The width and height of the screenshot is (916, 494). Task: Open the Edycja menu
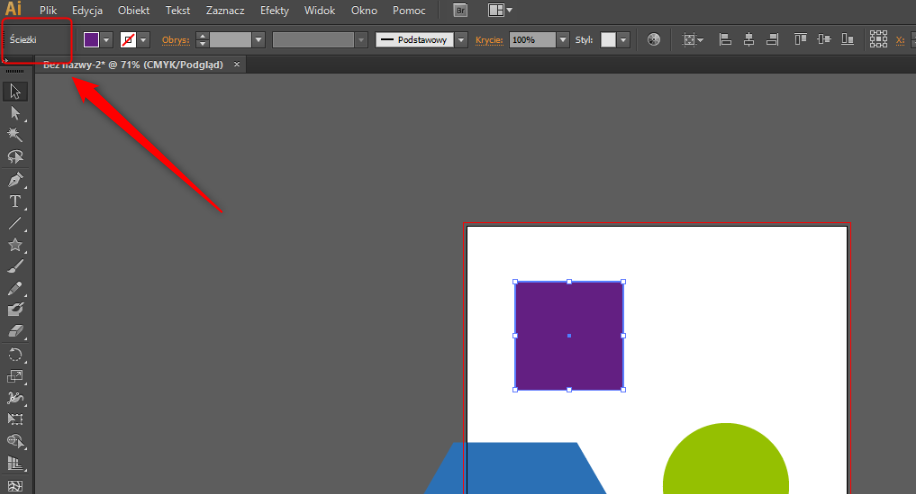click(87, 11)
